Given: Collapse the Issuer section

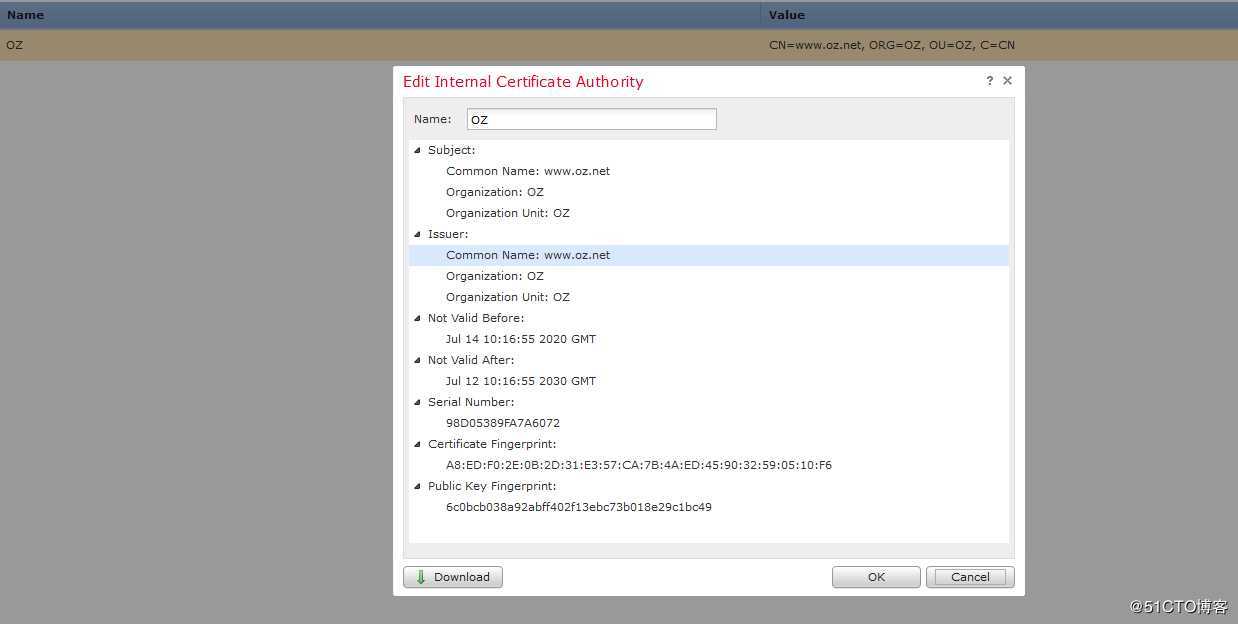Looking at the screenshot, I should (x=418, y=234).
